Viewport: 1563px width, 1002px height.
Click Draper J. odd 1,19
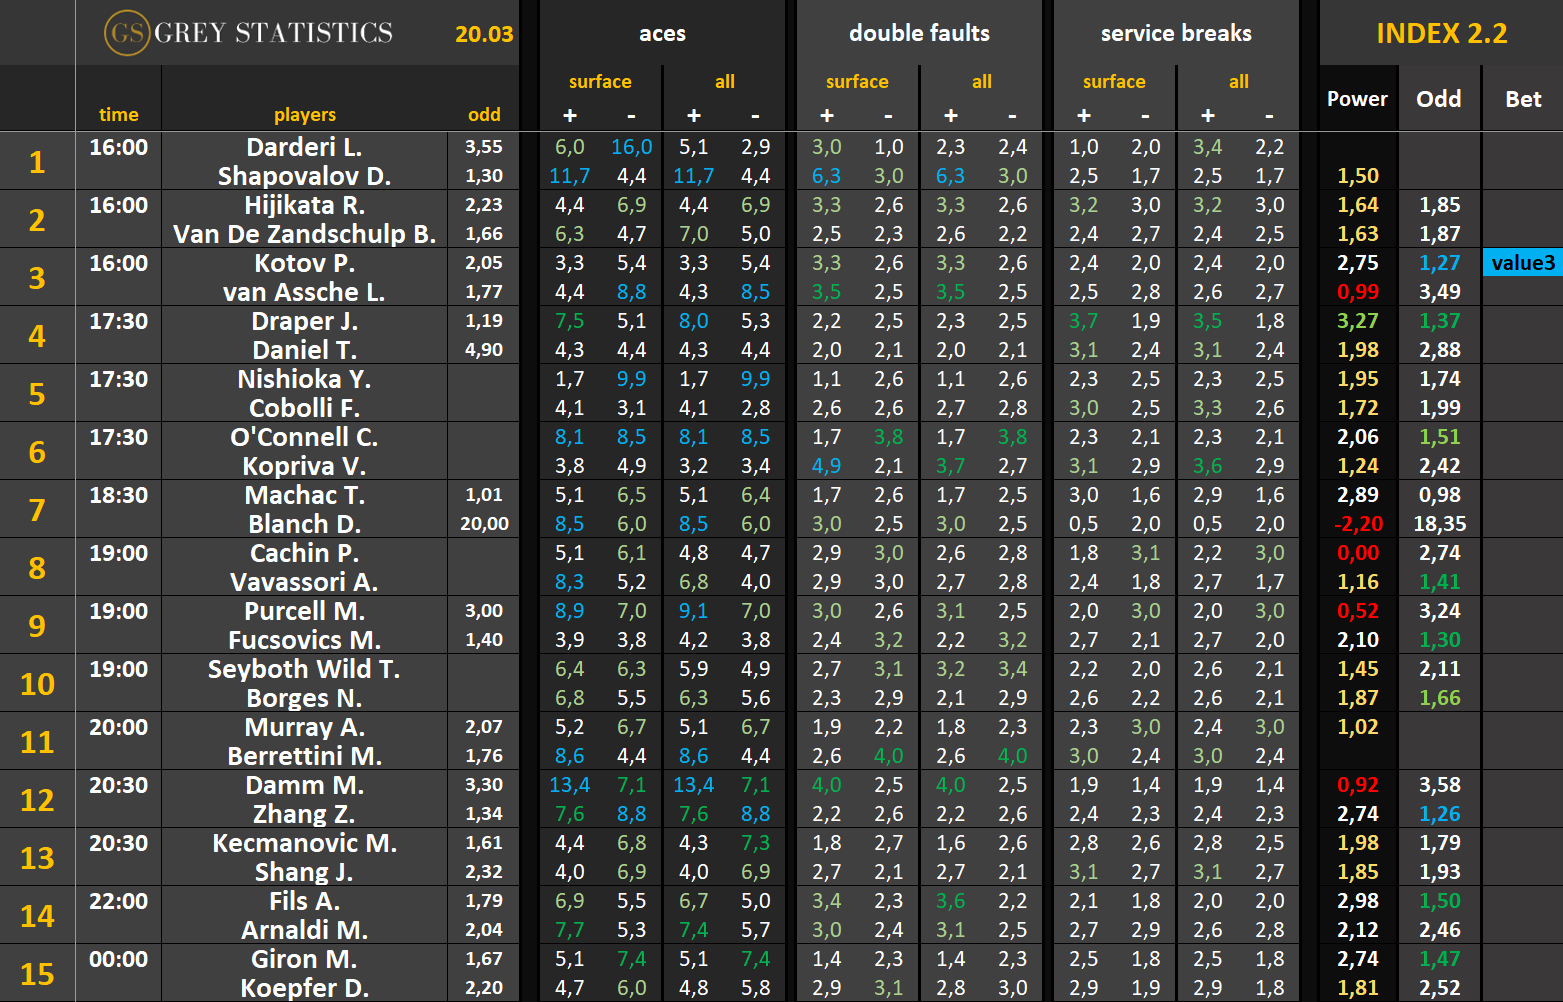484,321
